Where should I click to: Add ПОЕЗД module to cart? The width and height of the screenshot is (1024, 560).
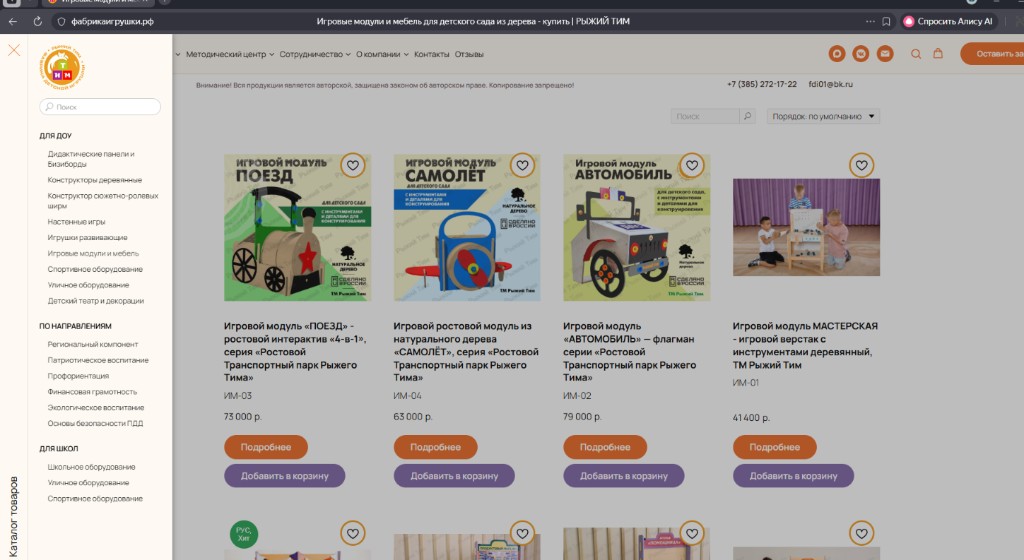click(x=284, y=476)
